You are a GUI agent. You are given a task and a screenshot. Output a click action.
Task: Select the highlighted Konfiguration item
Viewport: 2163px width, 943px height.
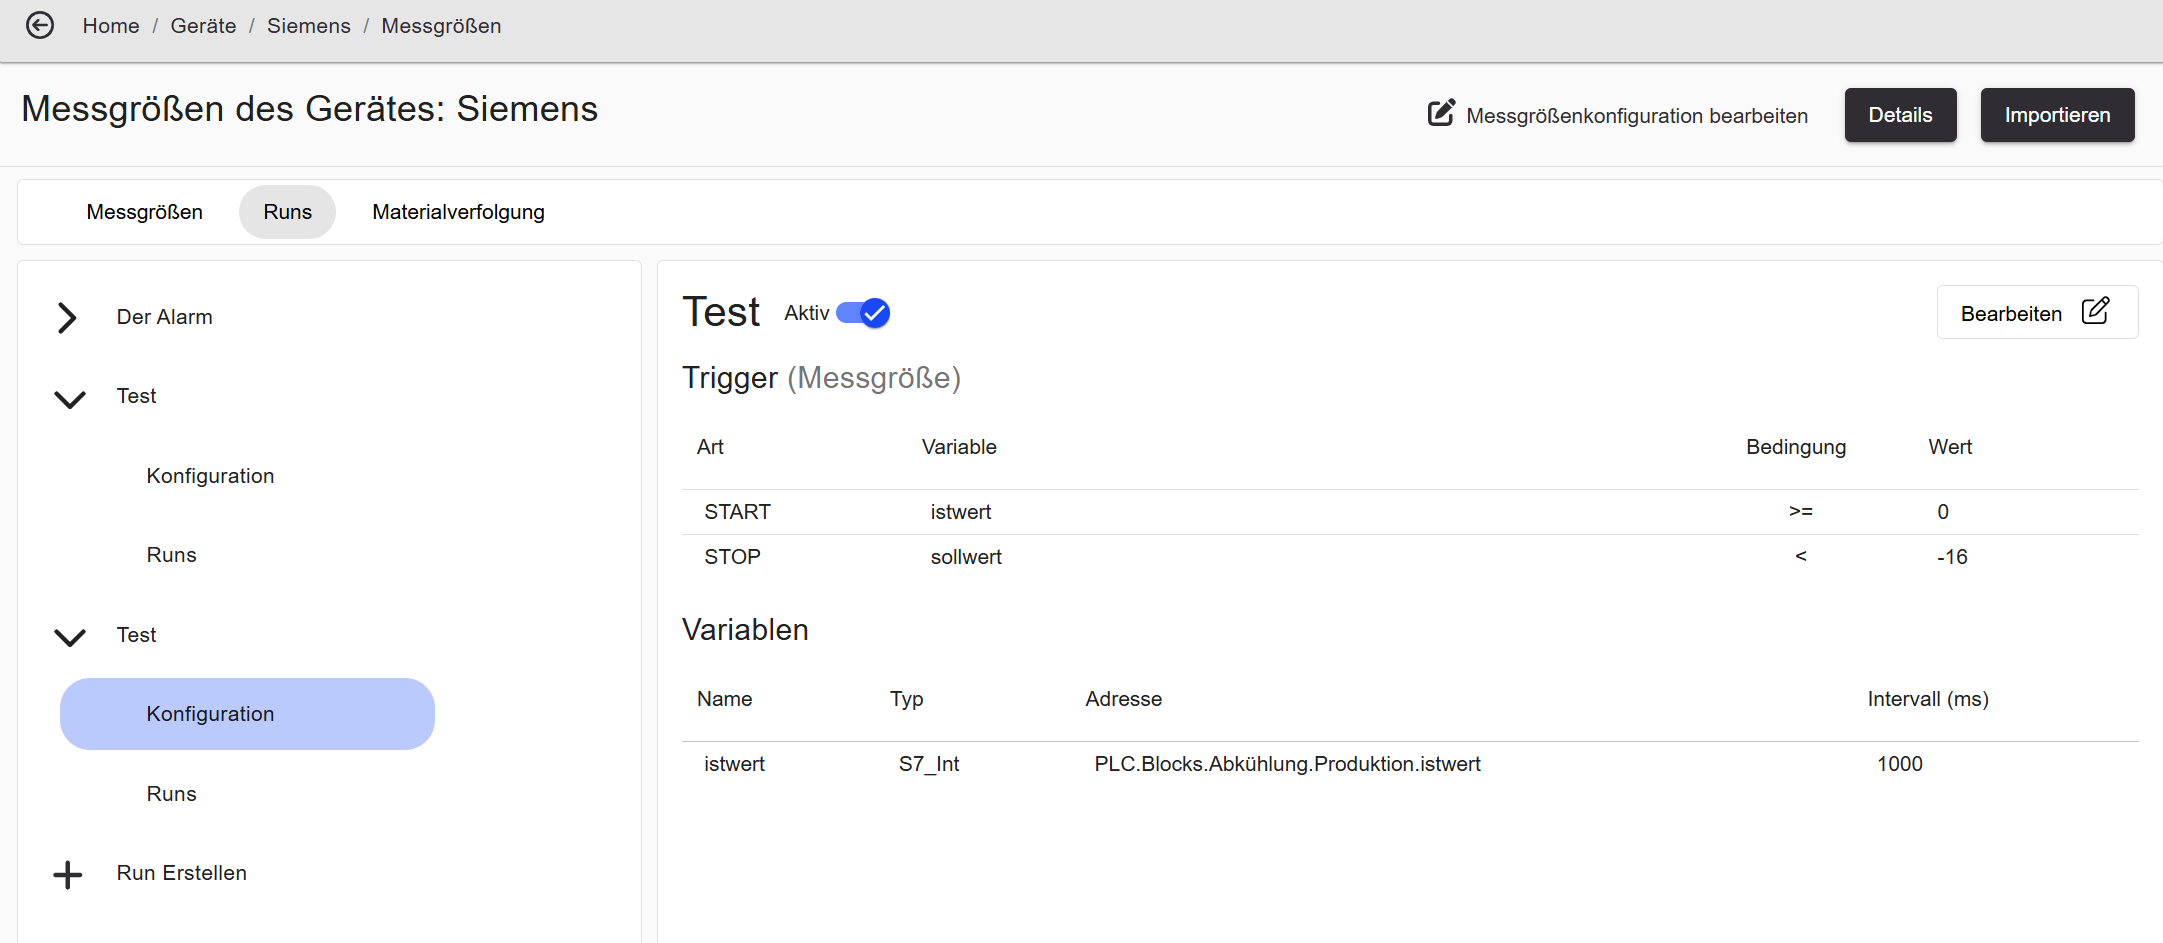point(247,714)
